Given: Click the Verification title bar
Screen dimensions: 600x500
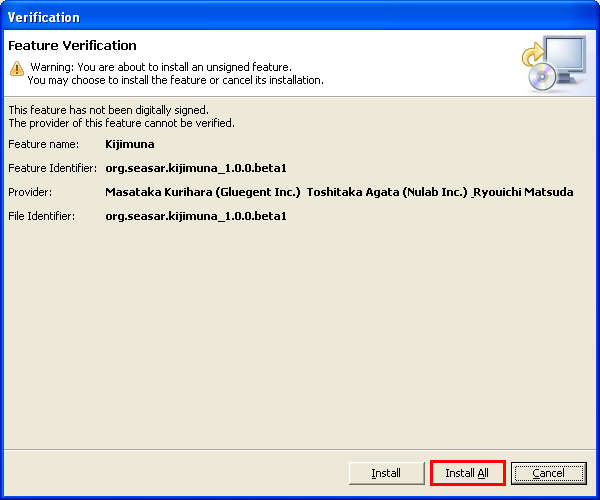Looking at the screenshot, I should click(x=300, y=17).
